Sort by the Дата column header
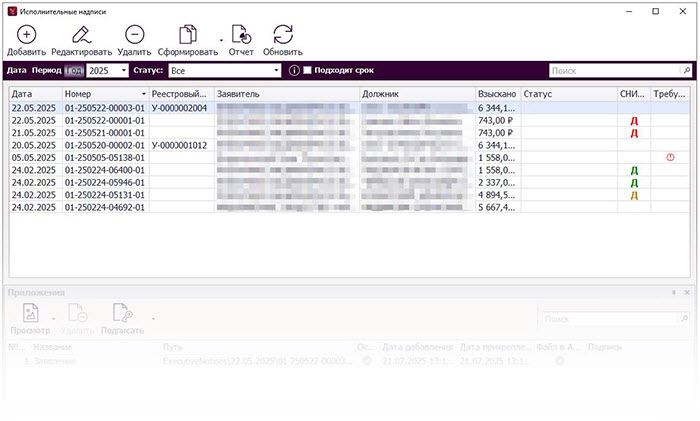Image resolution: width=700 pixels, height=421 pixels. (34, 94)
